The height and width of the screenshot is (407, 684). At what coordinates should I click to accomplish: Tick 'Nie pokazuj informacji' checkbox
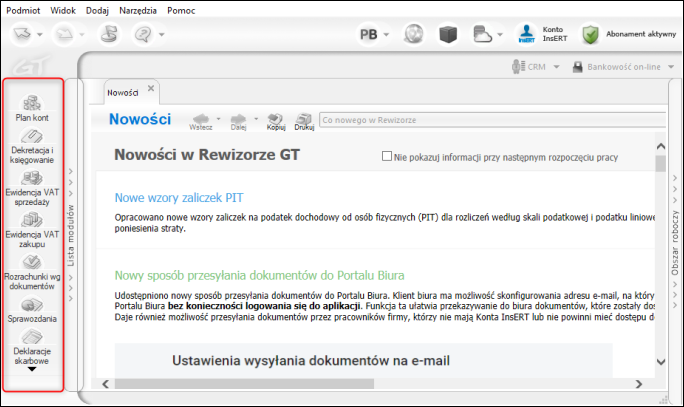(386, 156)
